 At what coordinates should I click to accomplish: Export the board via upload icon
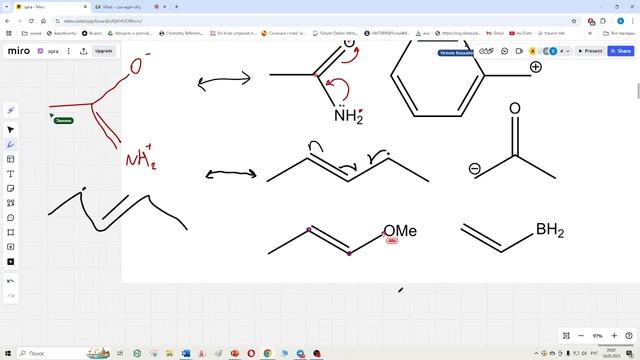pos(84,51)
